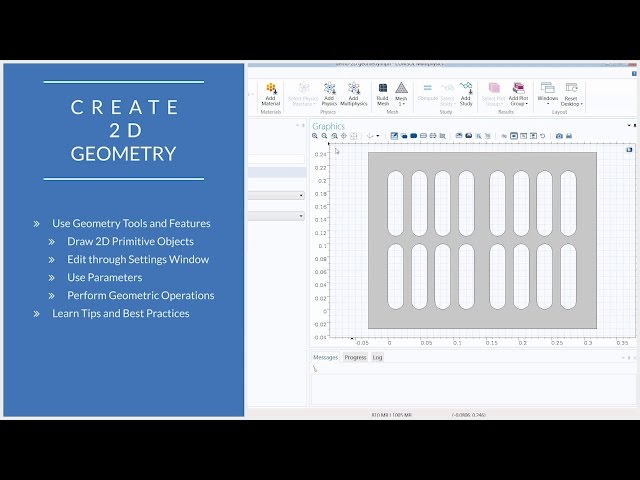This screenshot has width=640, height=480.
Task: Open the Reset Desktop dropdown
Action: click(x=571, y=94)
